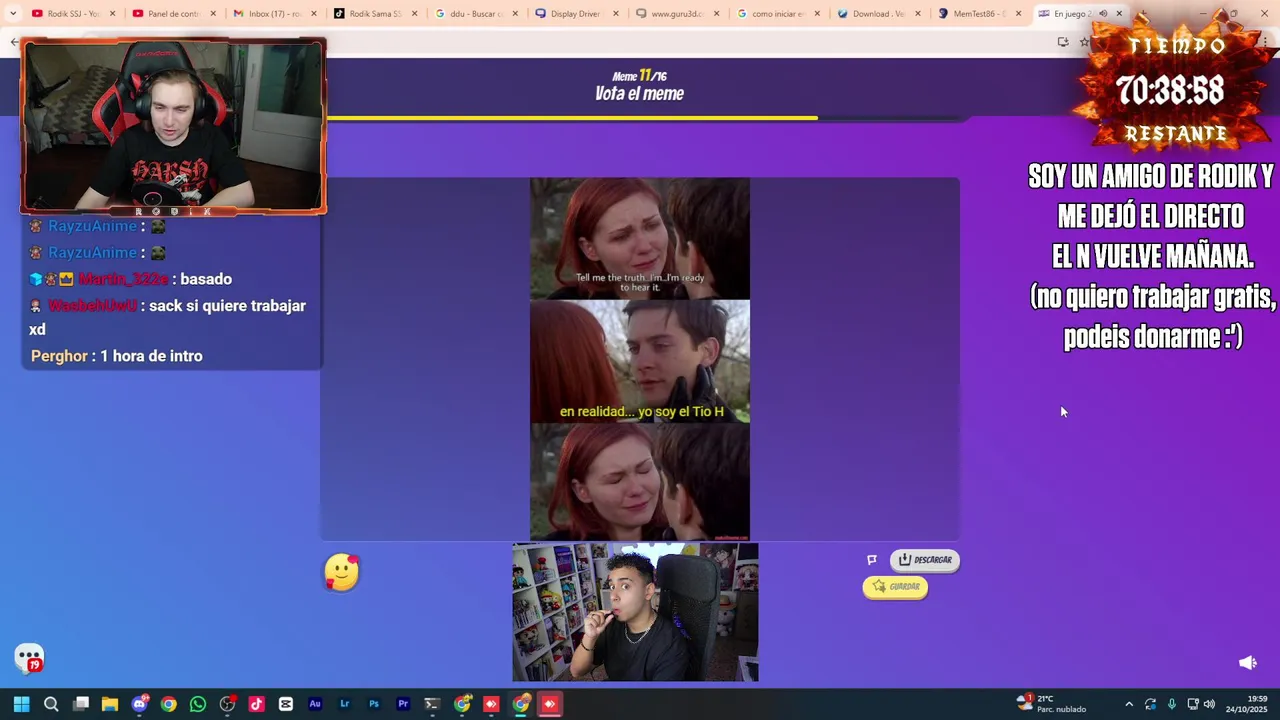The height and width of the screenshot is (720, 1280).
Task: Launch Adobe Photoshop from the taskbar
Action: click(374, 704)
